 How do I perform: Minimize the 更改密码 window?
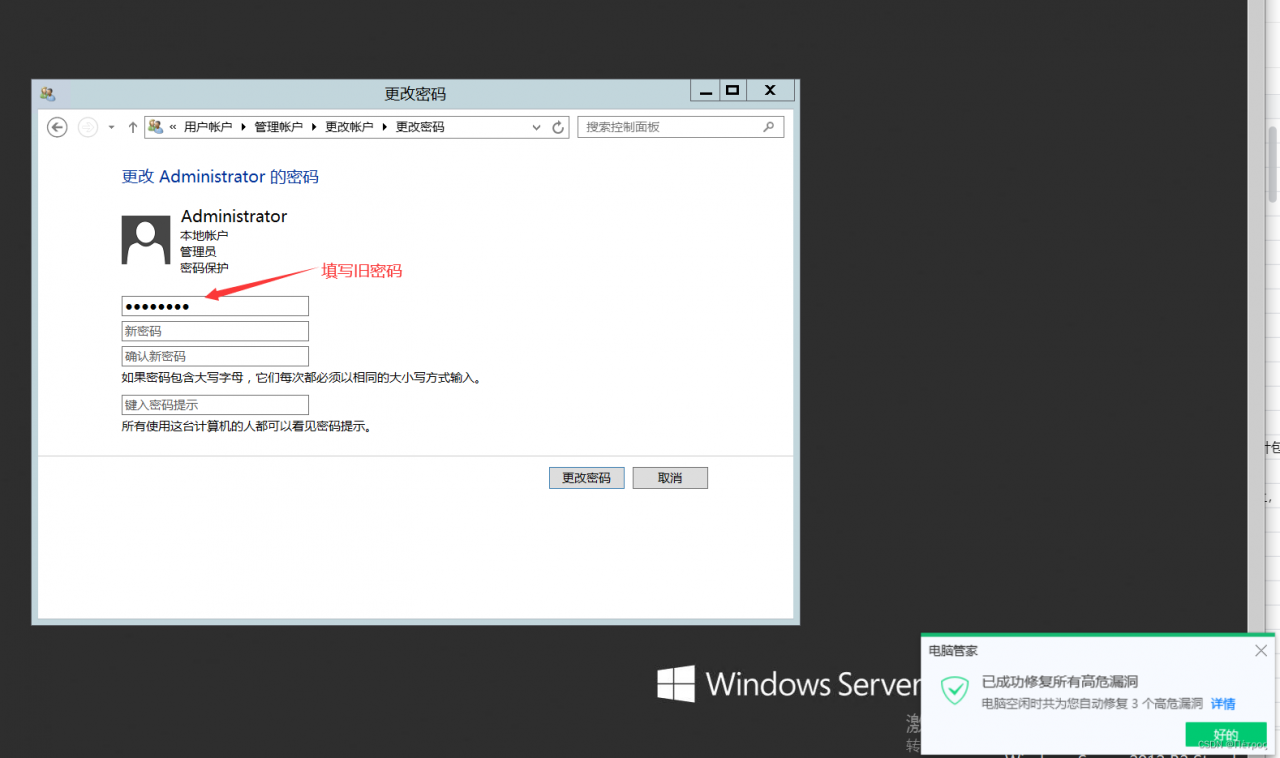(706, 90)
